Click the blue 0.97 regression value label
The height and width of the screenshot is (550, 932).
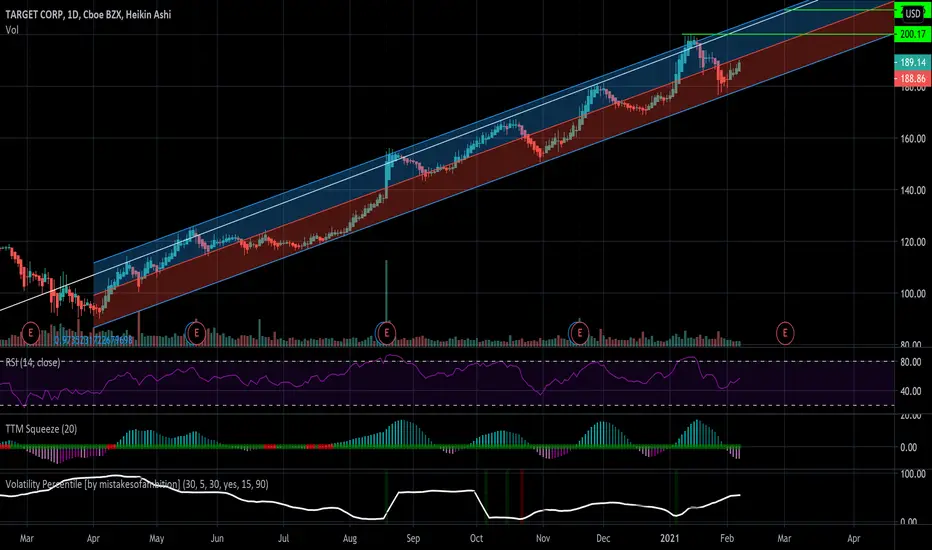[94, 340]
